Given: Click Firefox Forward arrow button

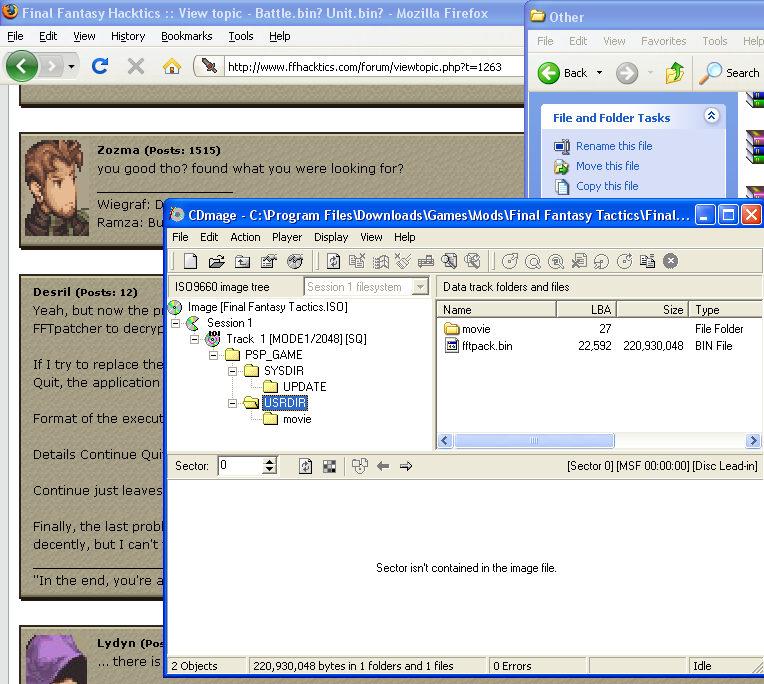Looking at the screenshot, I should [51, 66].
